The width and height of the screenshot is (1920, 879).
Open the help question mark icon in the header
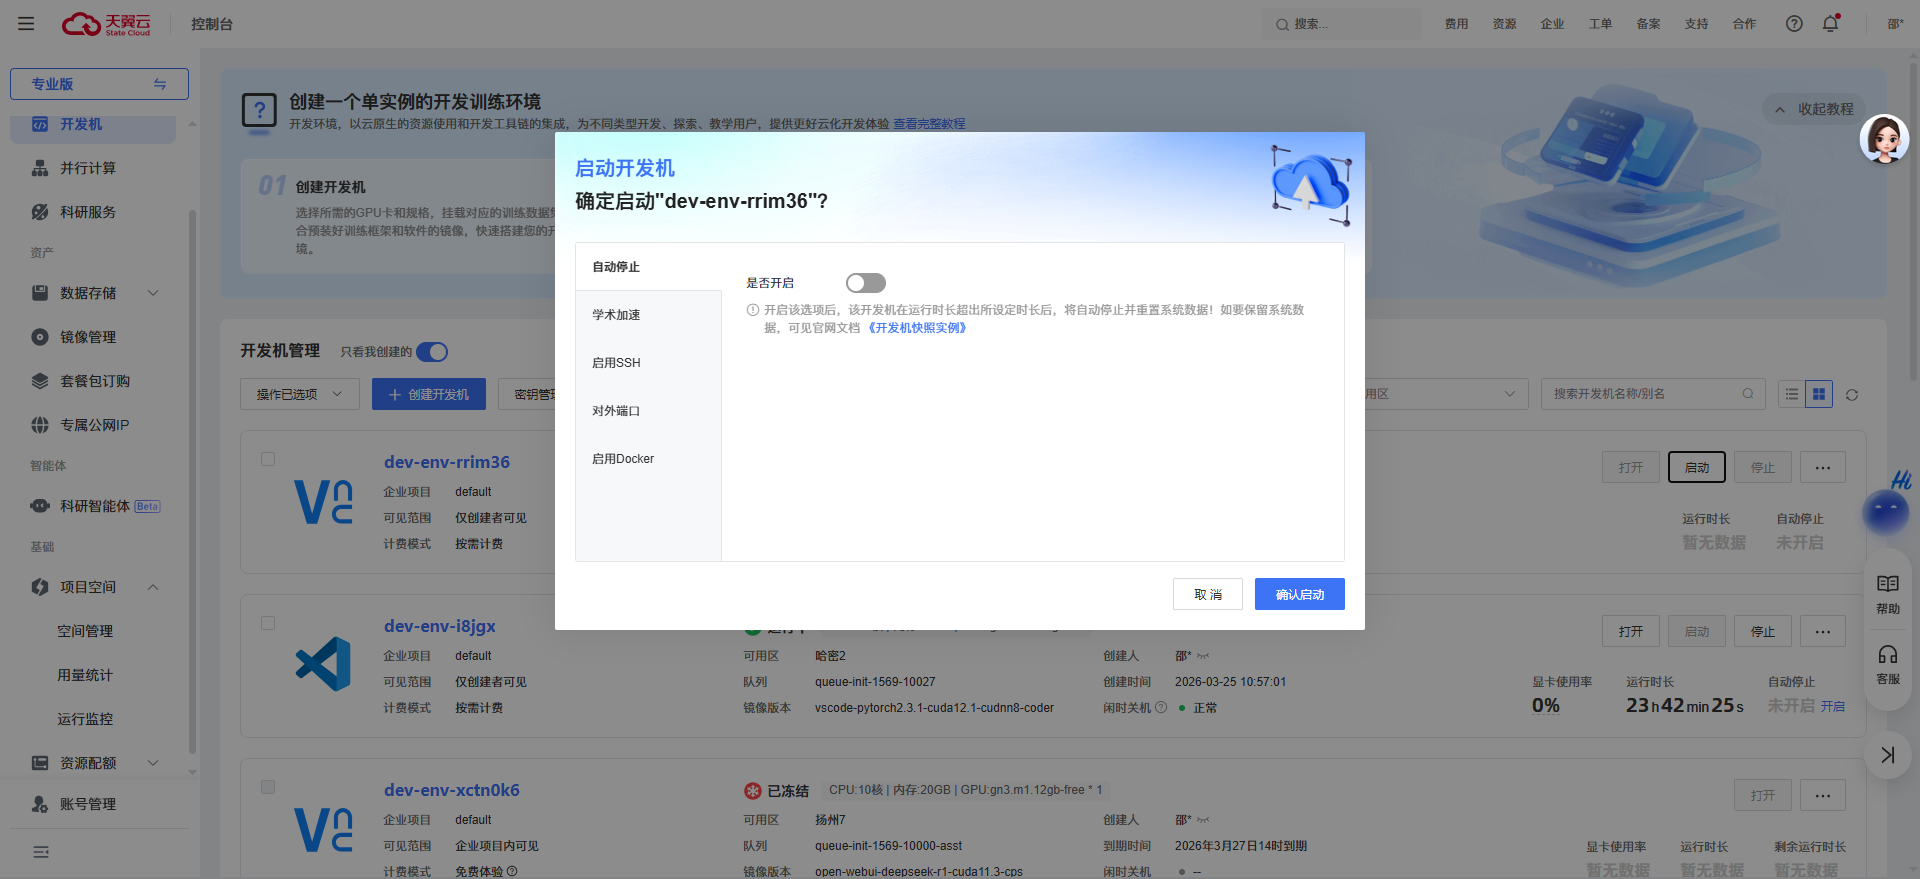click(1794, 24)
